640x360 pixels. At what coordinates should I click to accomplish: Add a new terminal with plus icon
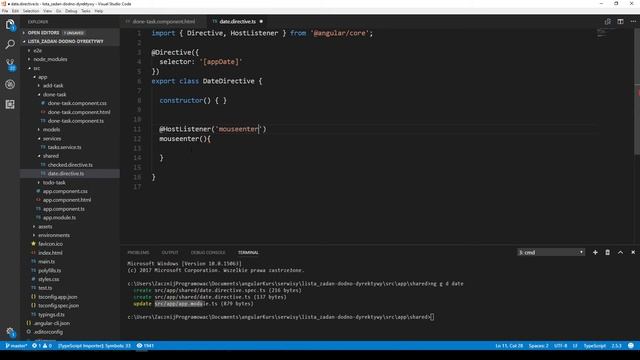[595, 253]
